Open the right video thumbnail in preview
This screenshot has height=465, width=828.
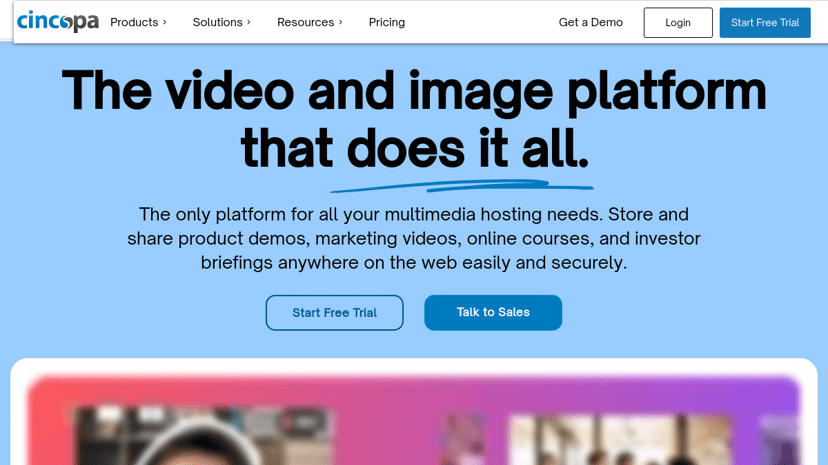[x=620, y=440]
